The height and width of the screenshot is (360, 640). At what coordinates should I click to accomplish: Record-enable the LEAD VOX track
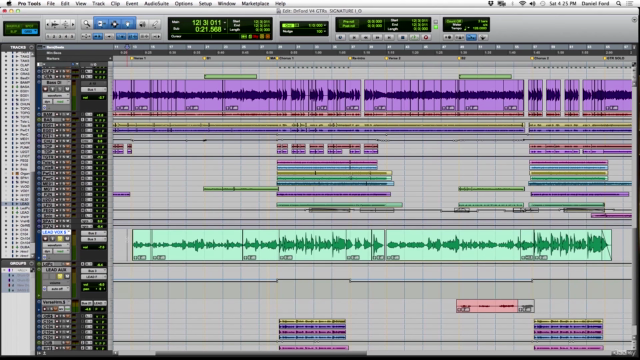(x=45, y=239)
